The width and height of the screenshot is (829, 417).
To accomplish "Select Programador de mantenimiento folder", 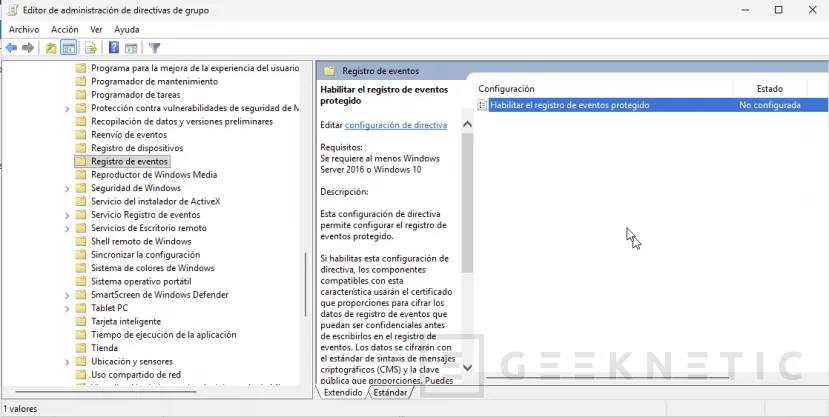I will (x=154, y=81).
